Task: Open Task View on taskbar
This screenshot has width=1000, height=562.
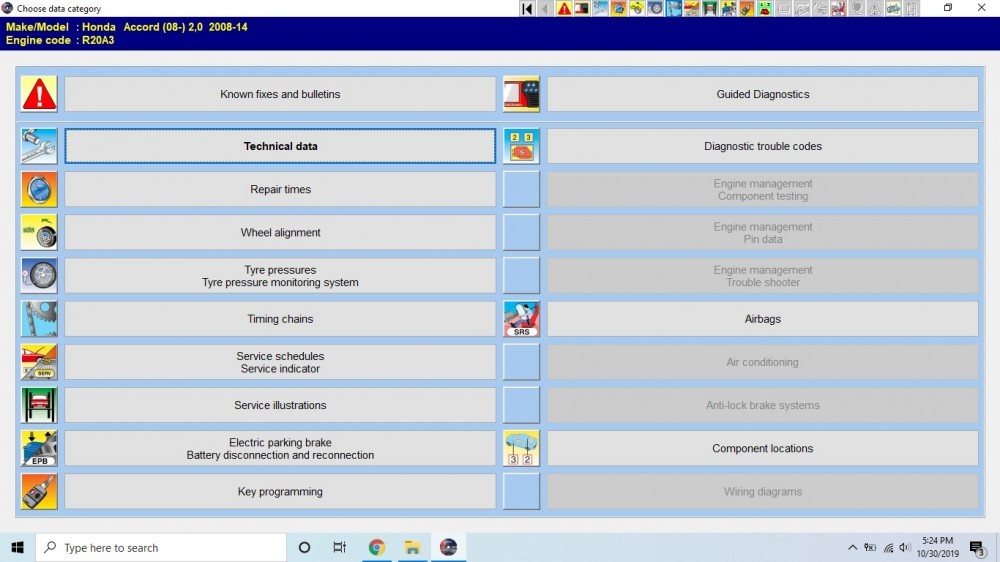Action: click(x=339, y=547)
